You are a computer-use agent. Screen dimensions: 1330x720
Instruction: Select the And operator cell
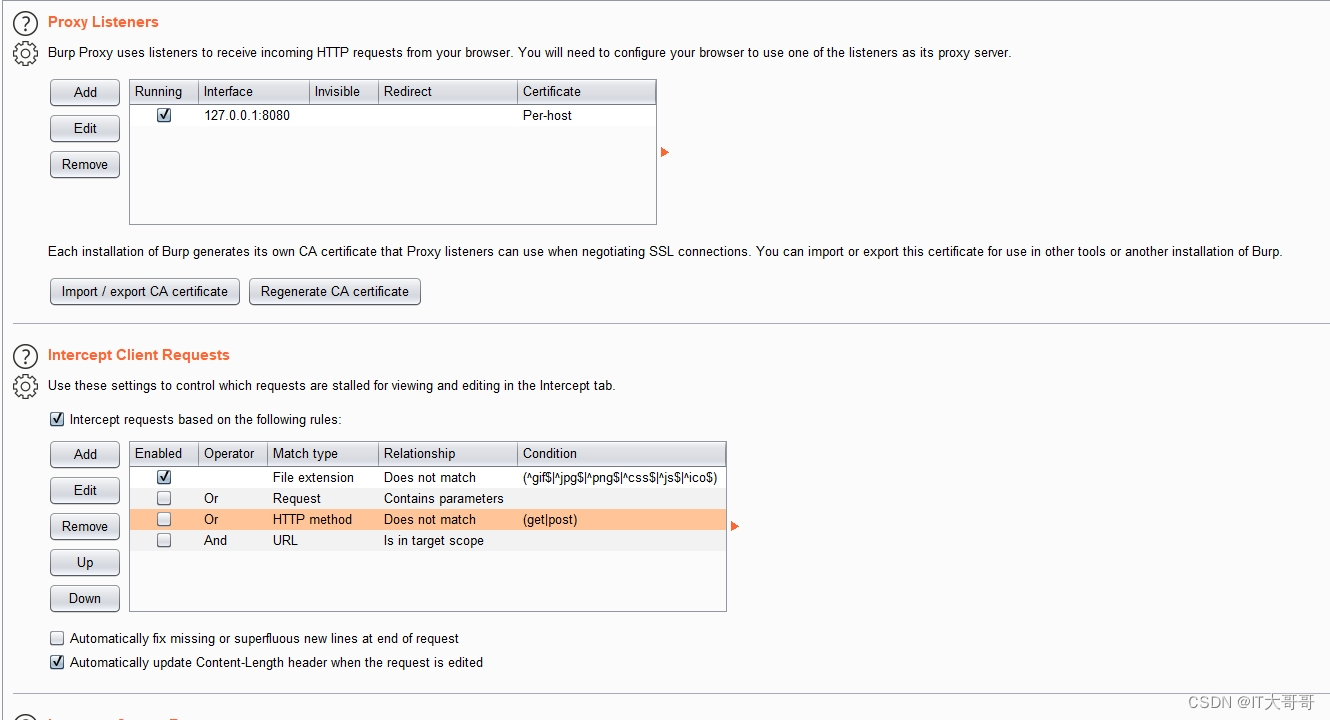[233, 540]
